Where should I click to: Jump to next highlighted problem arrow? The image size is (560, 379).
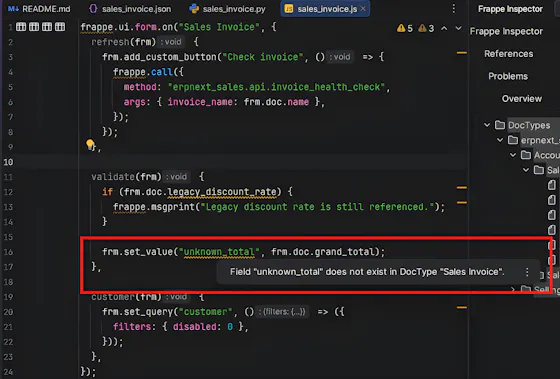[x=459, y=28]
